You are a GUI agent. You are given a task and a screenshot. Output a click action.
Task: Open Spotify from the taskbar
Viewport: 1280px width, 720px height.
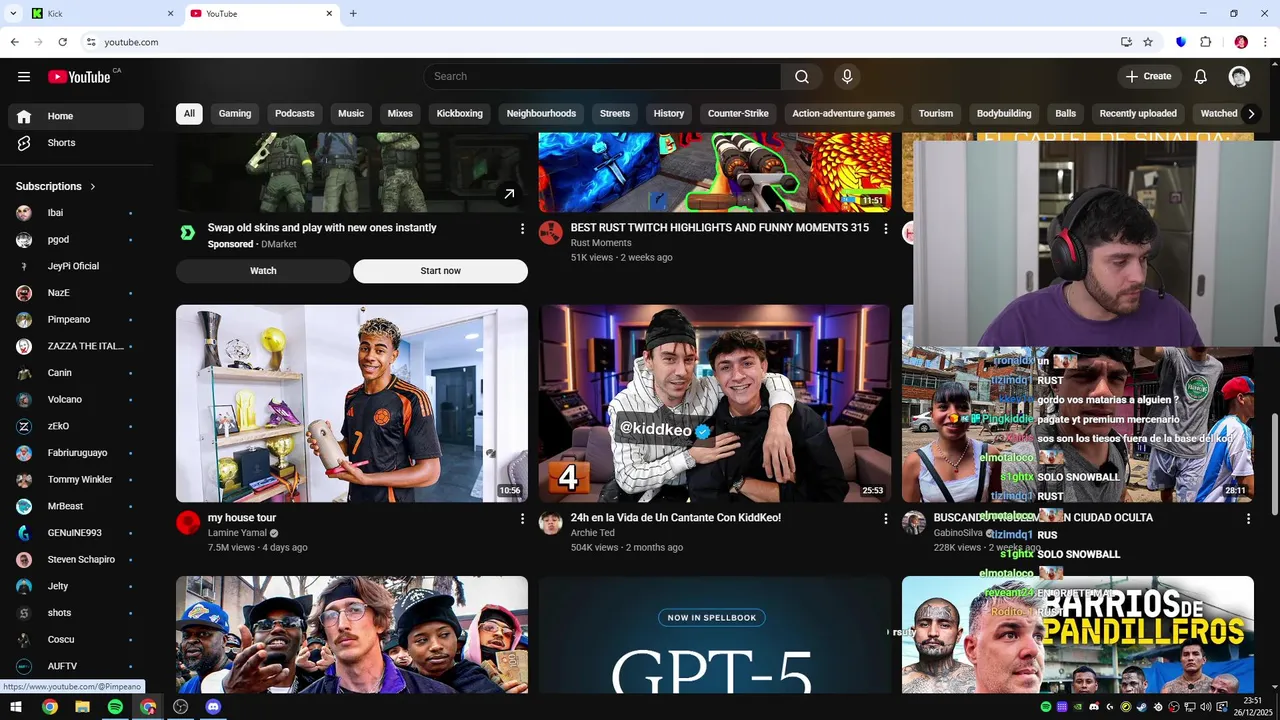(115, 707)
